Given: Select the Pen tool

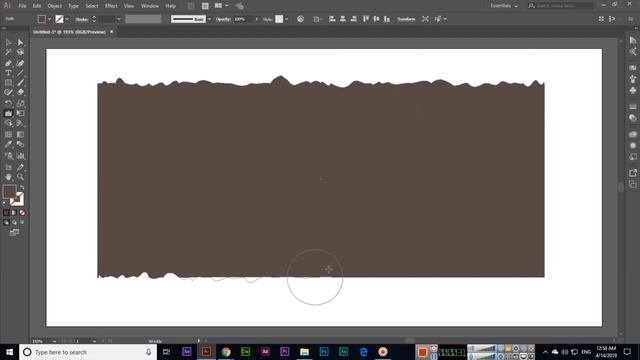Looking at the screenshot, I should tap(8, 63).
